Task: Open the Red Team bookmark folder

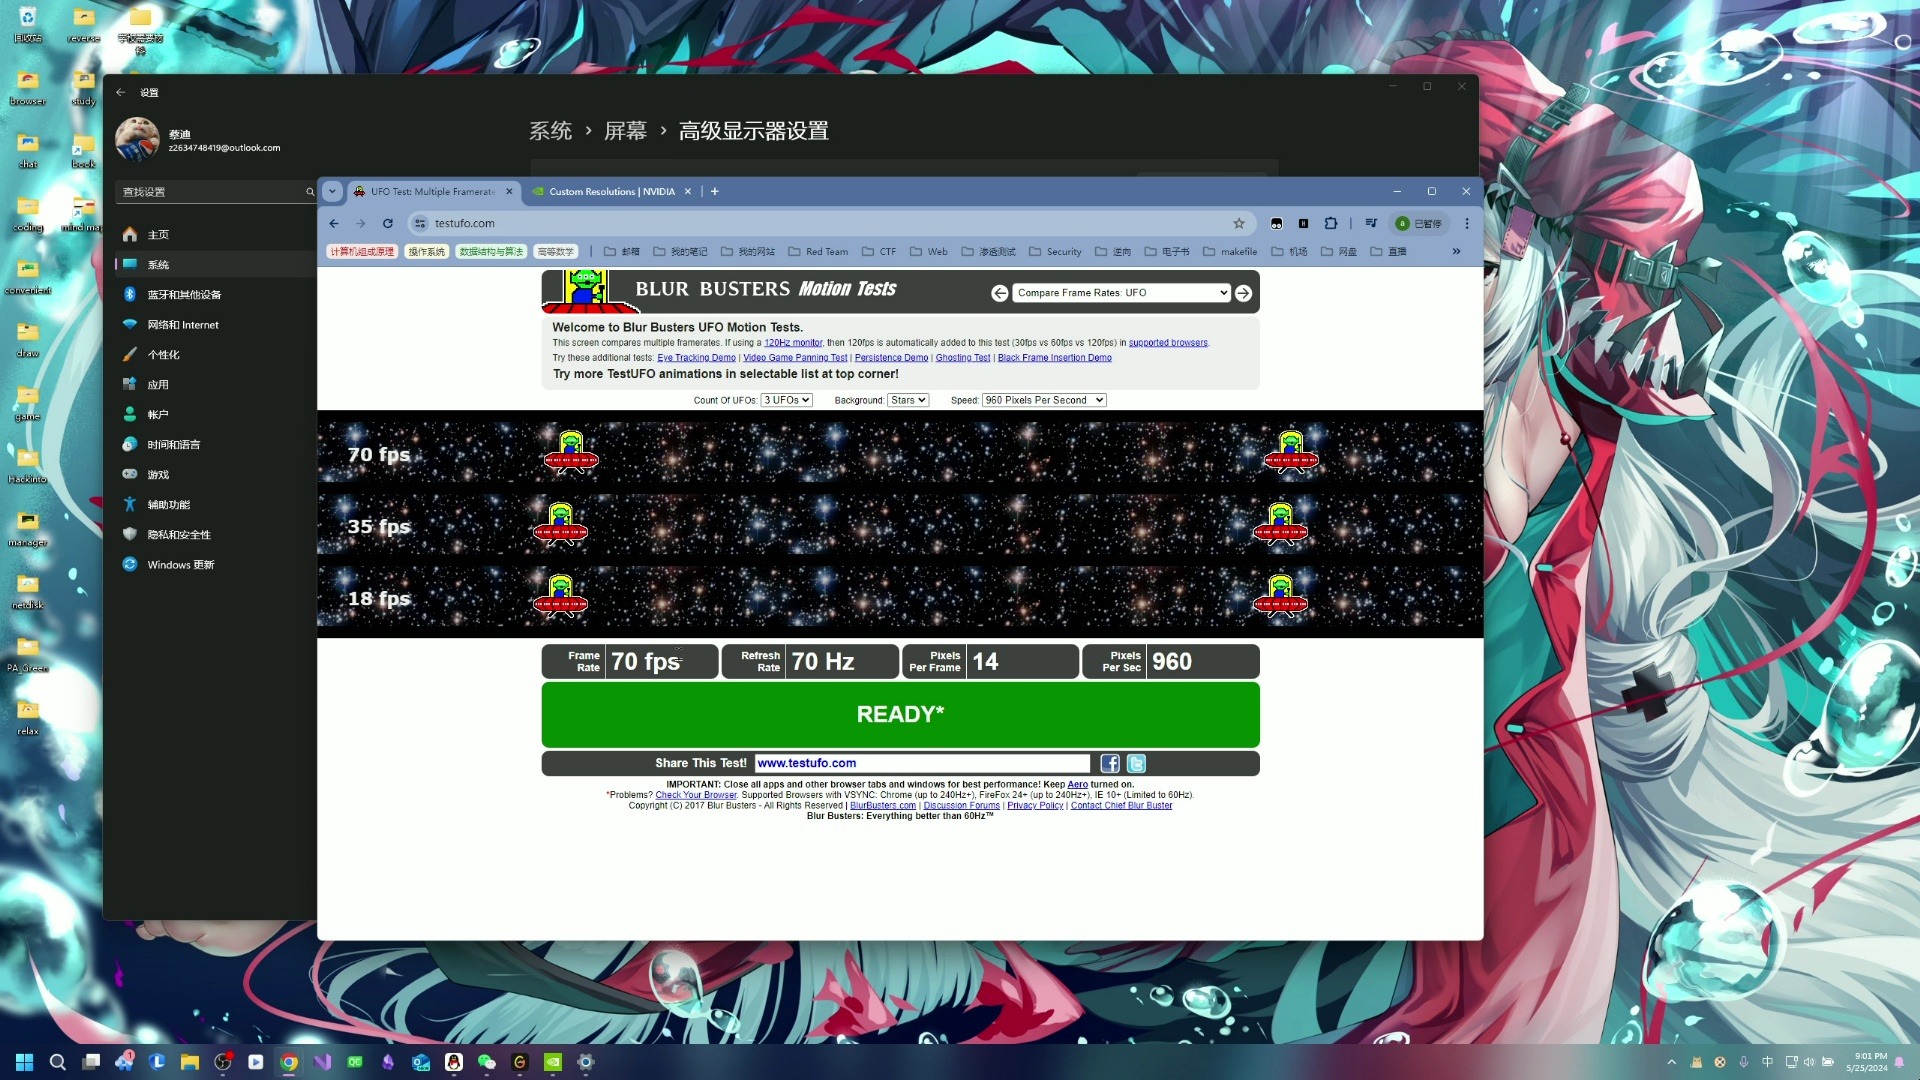Action: coord(818,251)
